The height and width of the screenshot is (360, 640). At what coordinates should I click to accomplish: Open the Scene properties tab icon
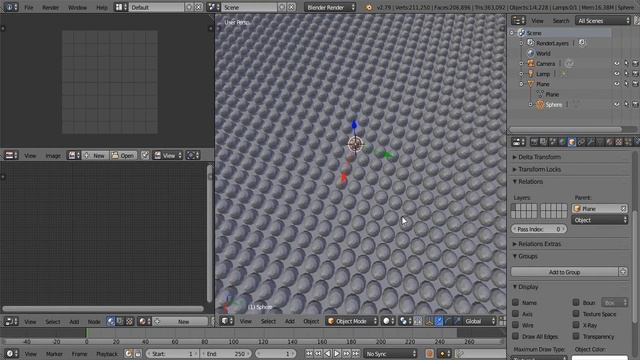click(x=553, y=142)
